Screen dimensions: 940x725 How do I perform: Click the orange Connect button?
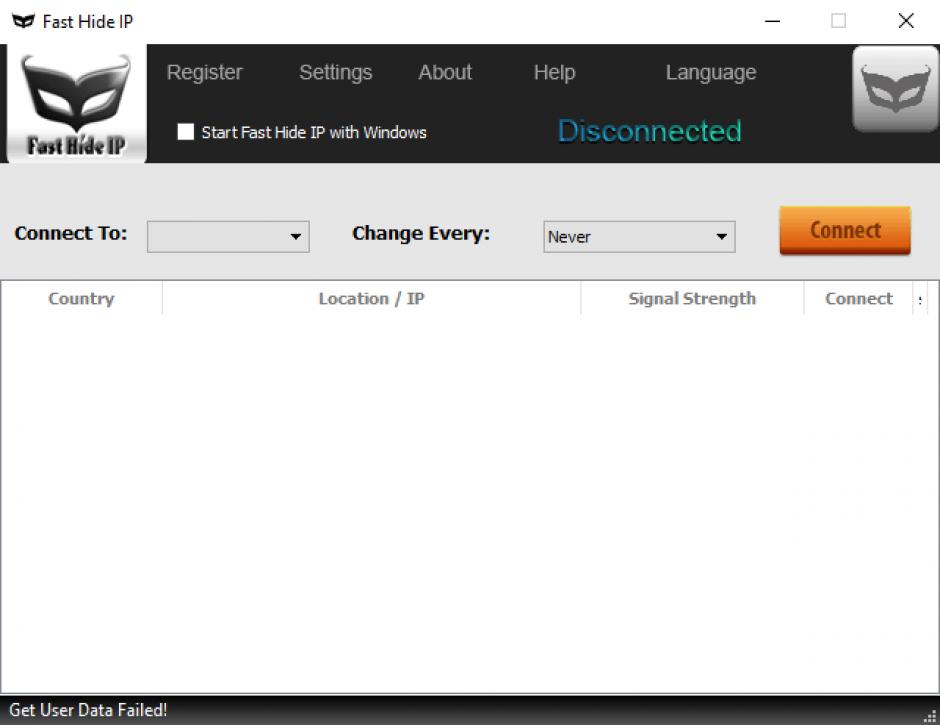coord(845,231)
